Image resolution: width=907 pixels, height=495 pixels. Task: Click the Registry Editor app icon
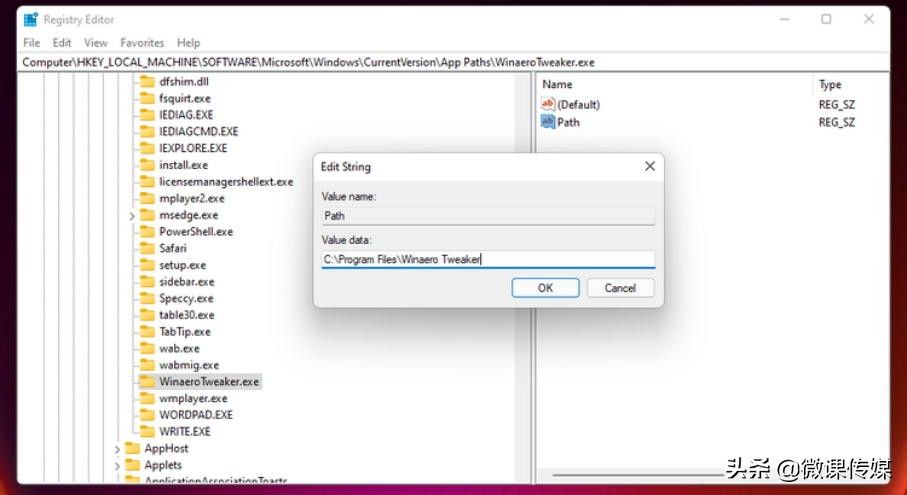(x=31, y=19)
